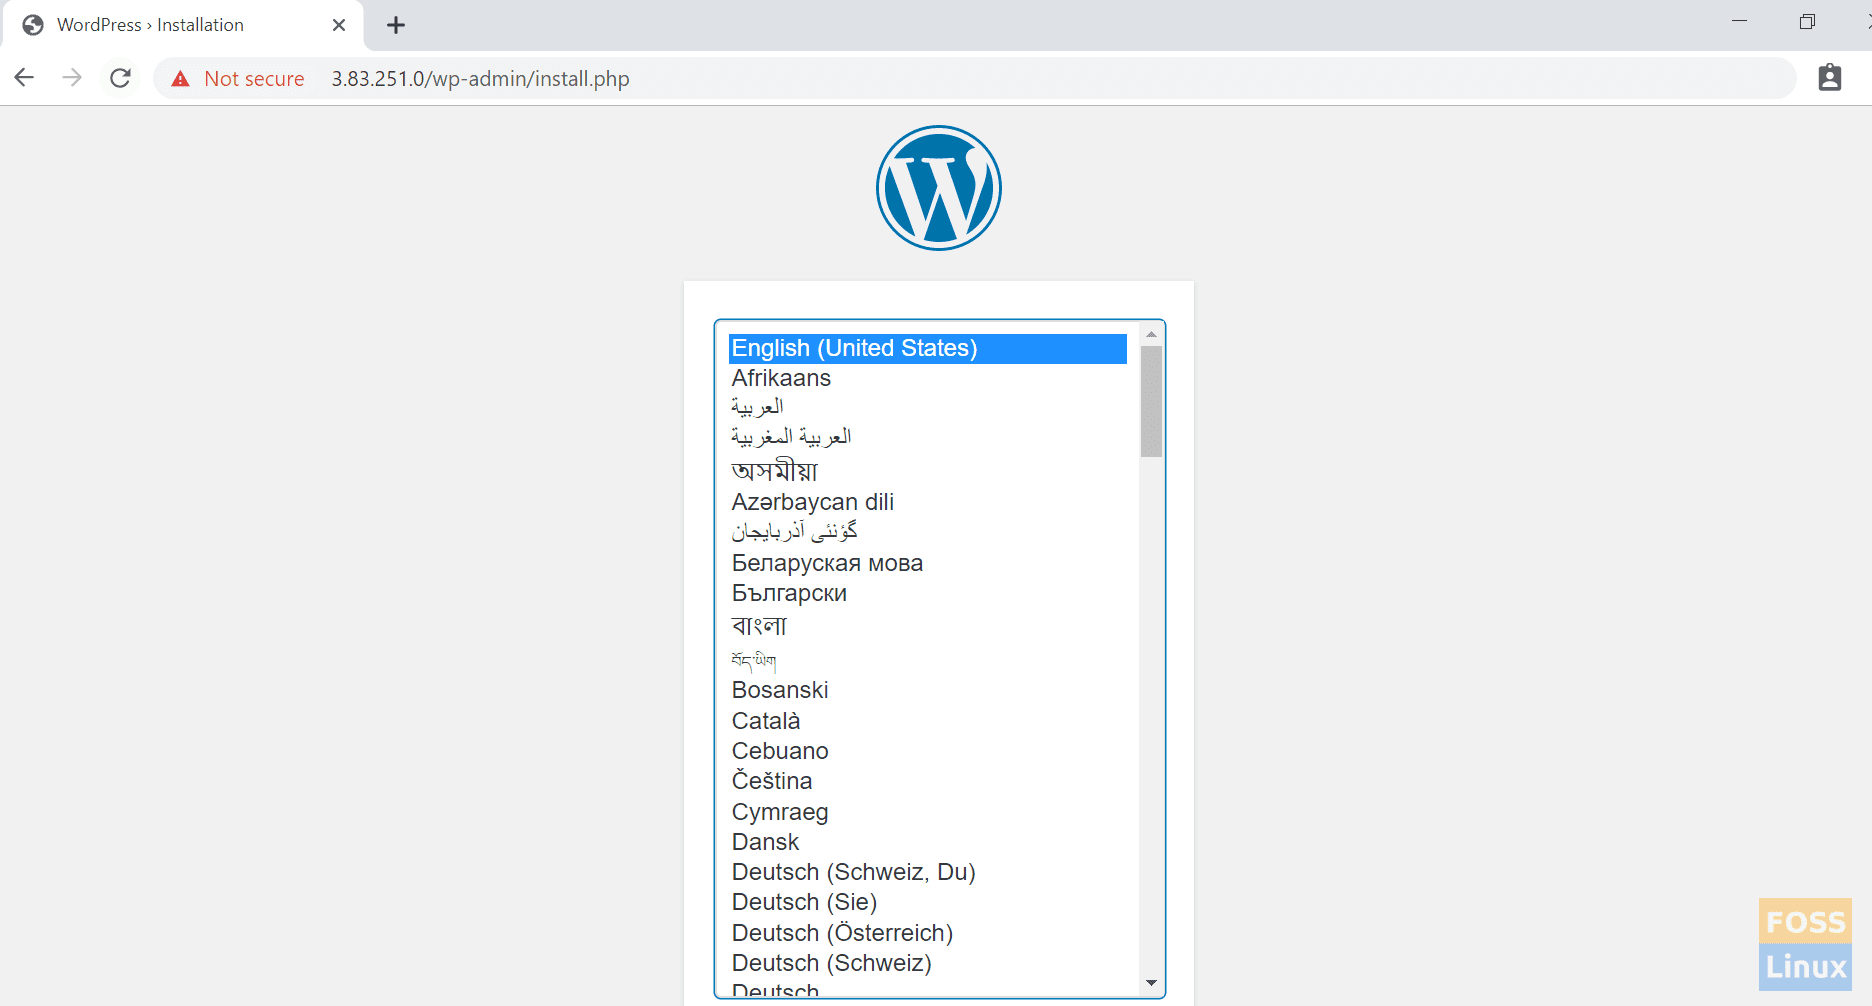Screen dimensions: 1872x1006
Task: Click the browser Back arrow
Action: tap(24, 78)
